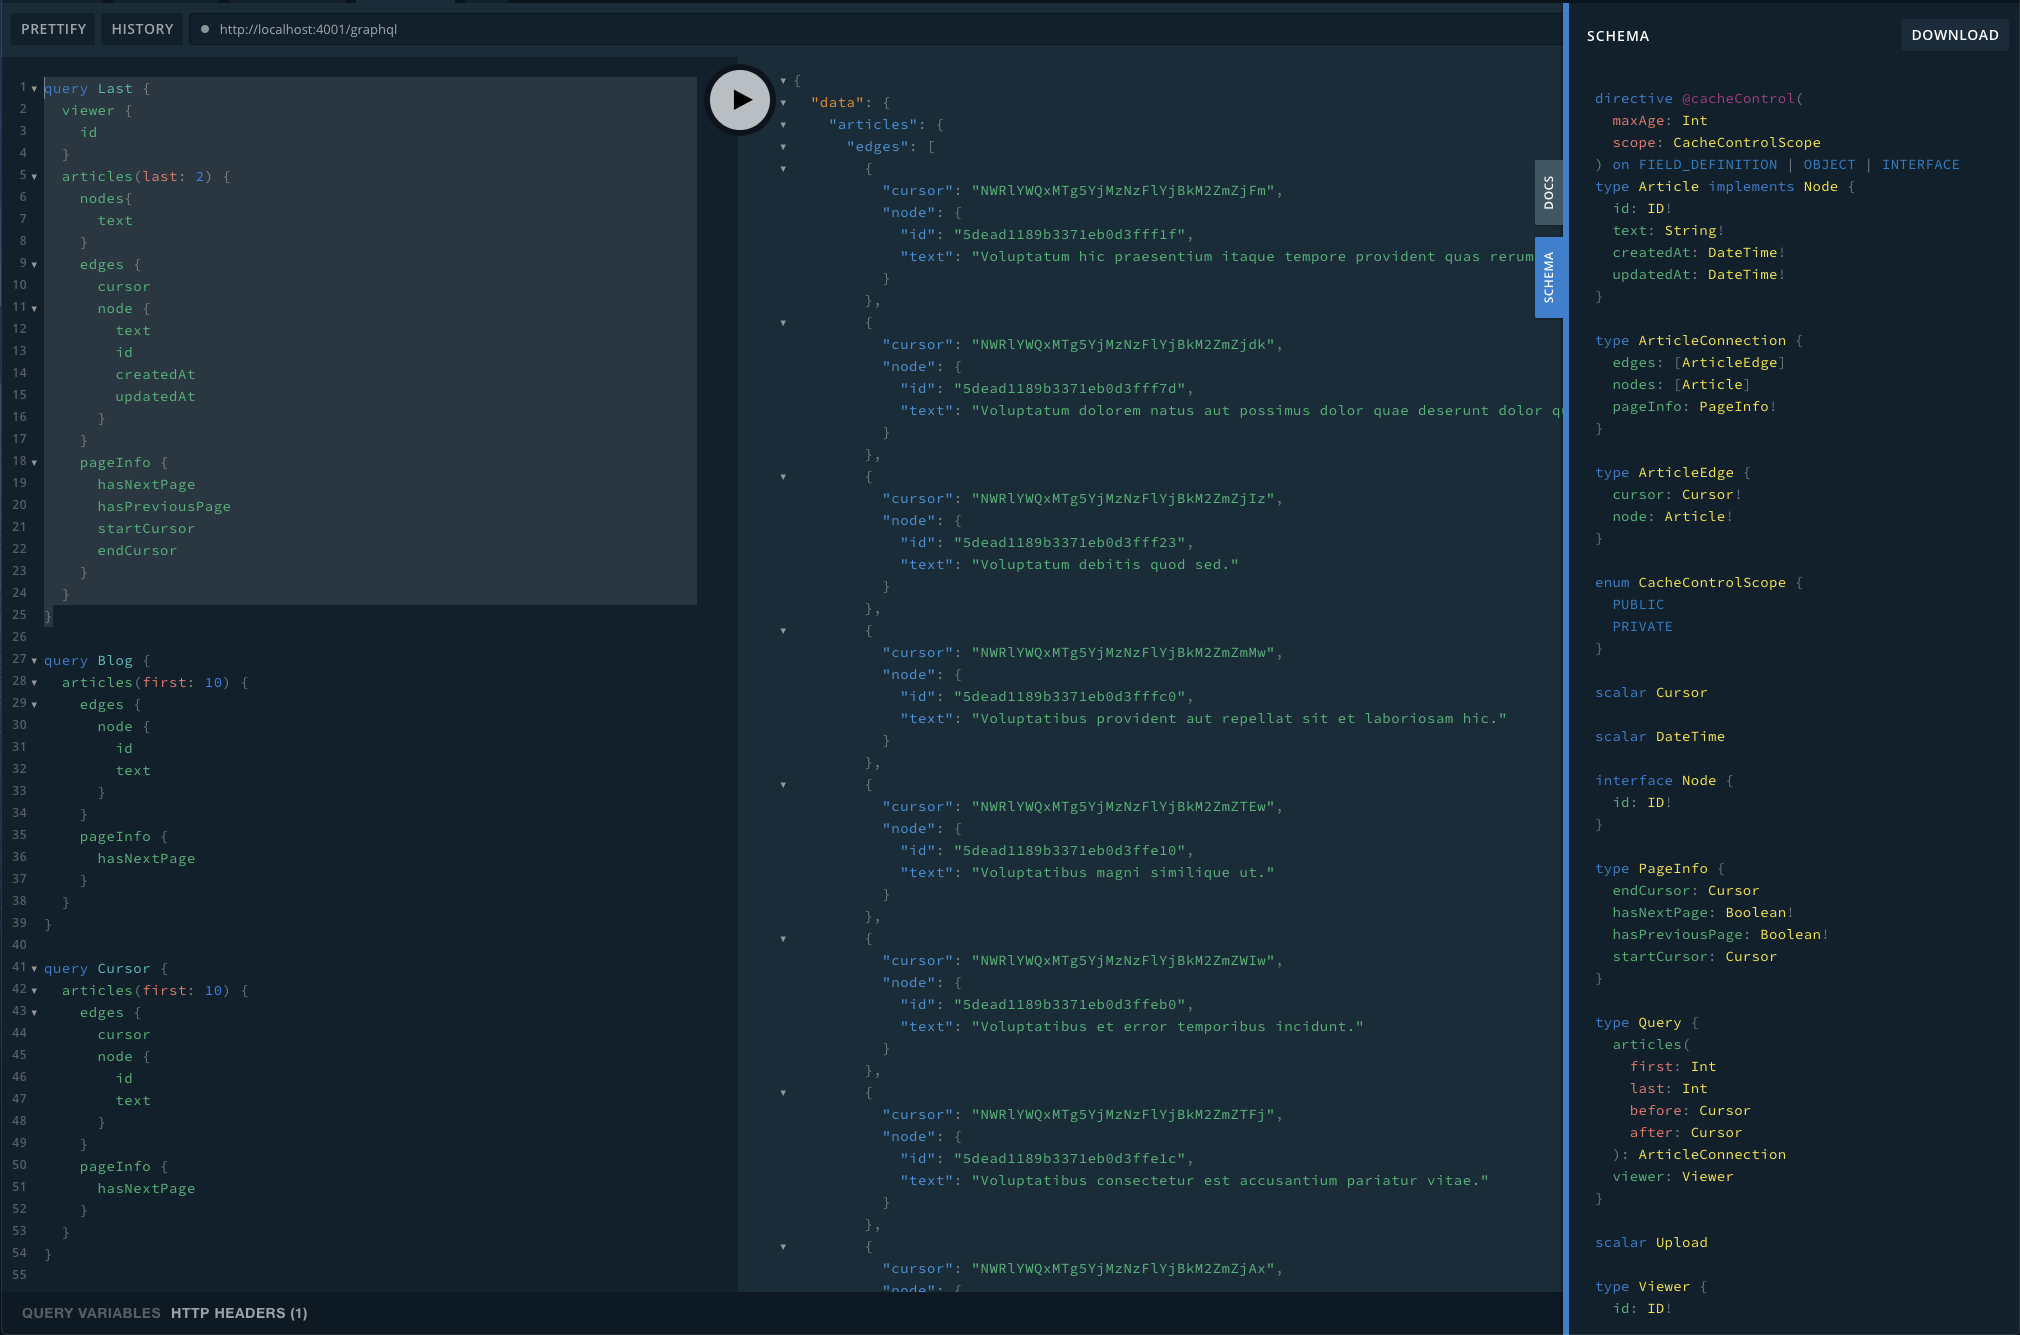
Task: Run the query with the play button
Action: tap(740, 100)
